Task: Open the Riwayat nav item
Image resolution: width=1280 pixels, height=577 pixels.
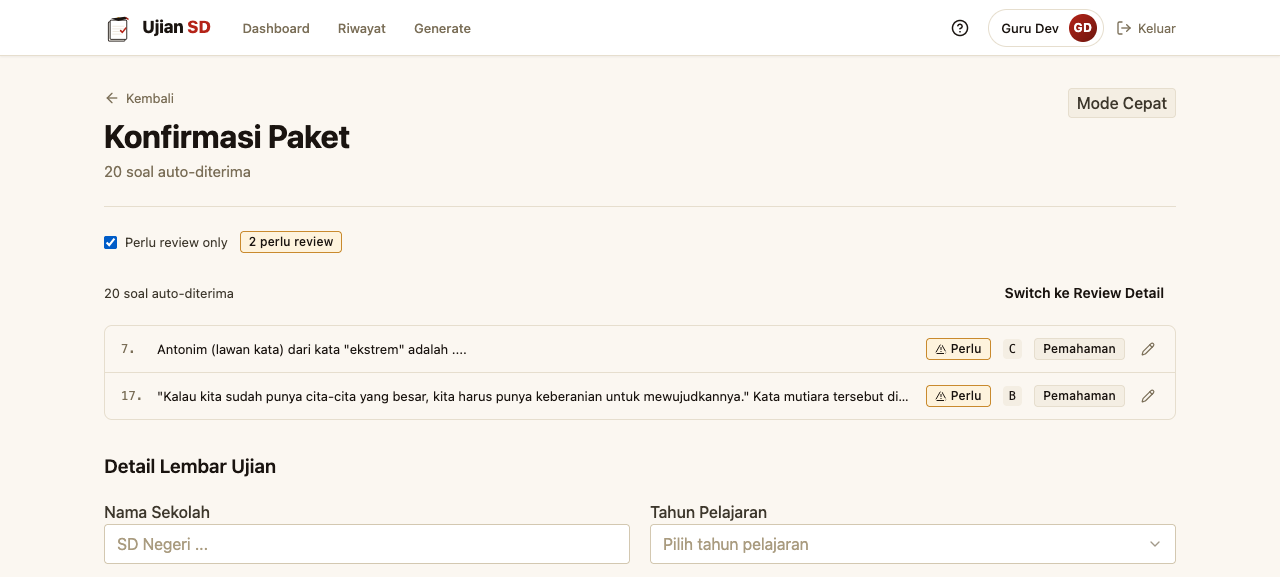Action: (x=362, y=28)
